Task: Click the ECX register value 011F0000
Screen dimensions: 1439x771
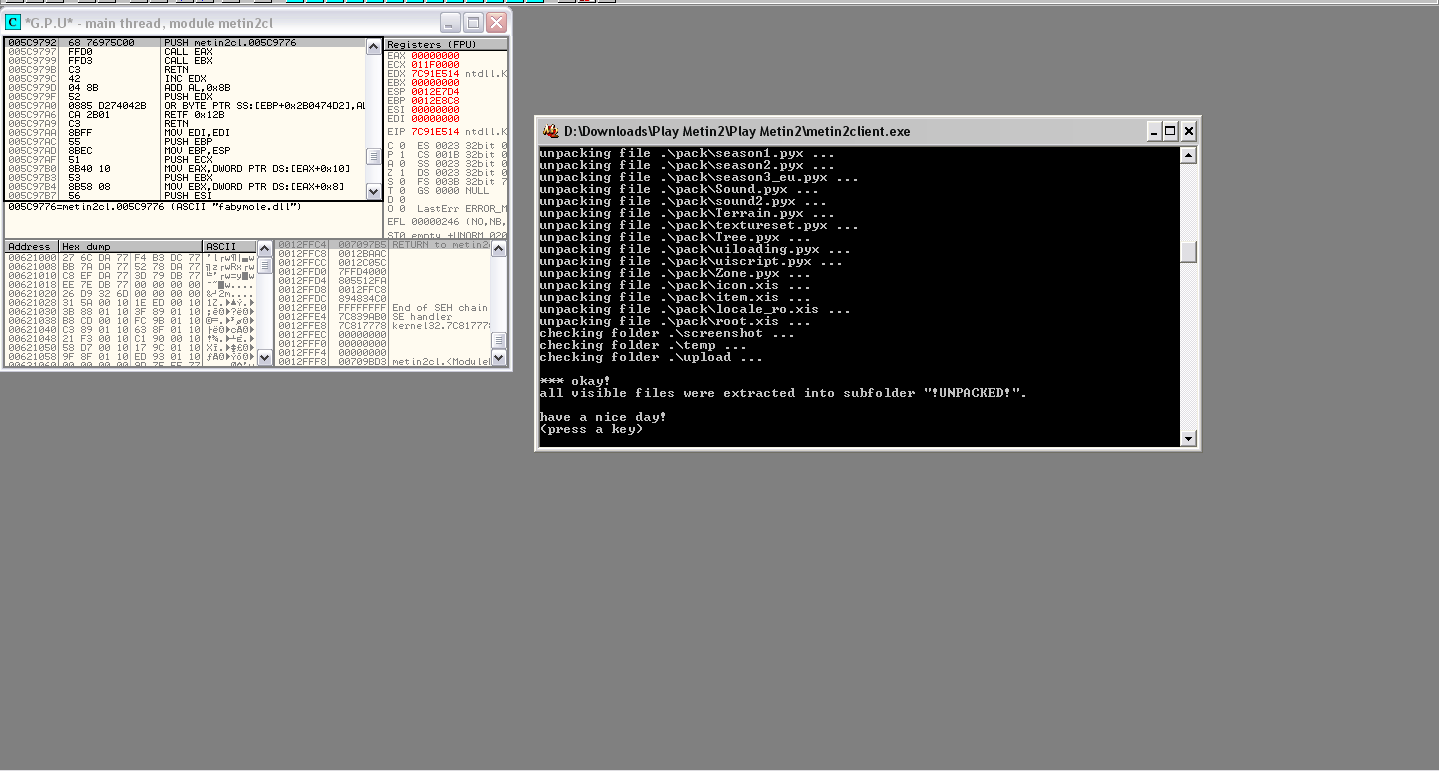Action: click(x=435, y=64)
